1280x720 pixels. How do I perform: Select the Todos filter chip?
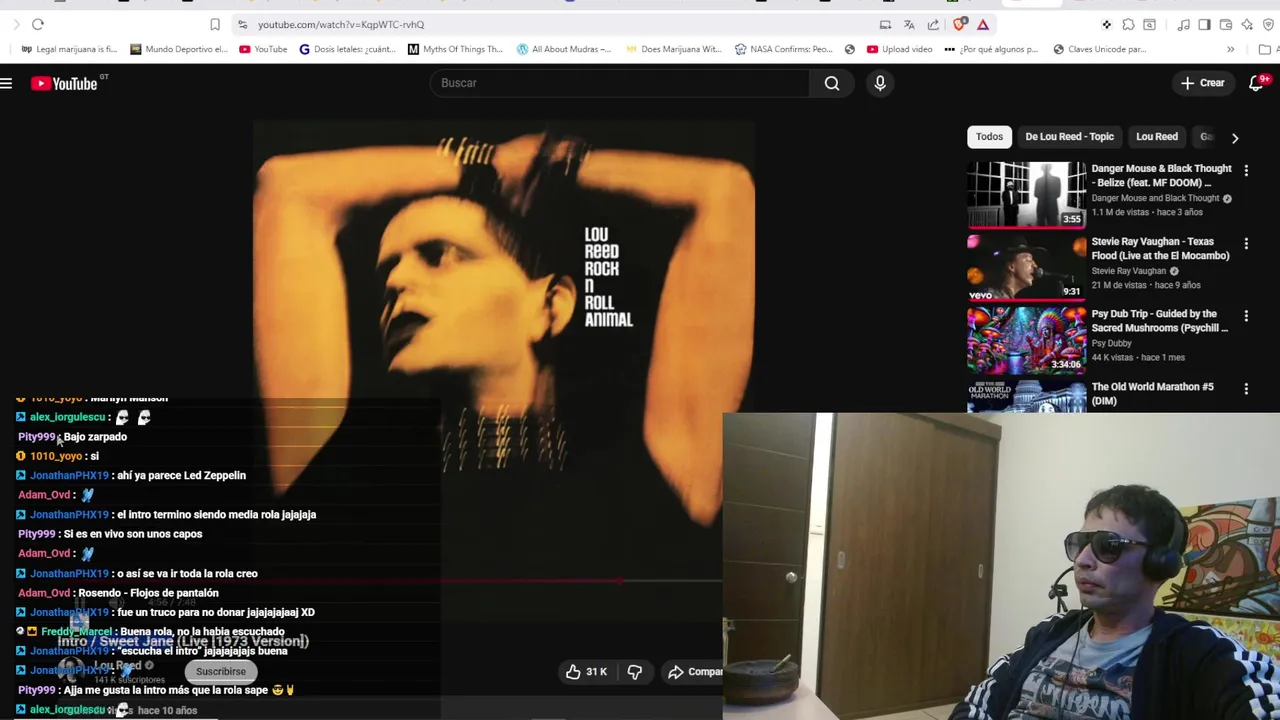pyautogui.click(x=989, y=137)
